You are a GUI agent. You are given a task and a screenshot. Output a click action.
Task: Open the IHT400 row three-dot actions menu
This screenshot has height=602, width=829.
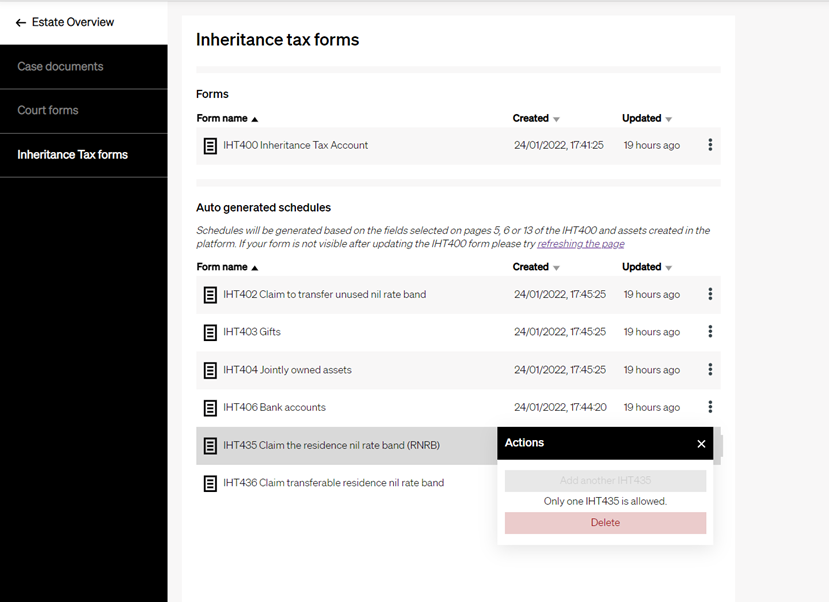tap(710, 145)
